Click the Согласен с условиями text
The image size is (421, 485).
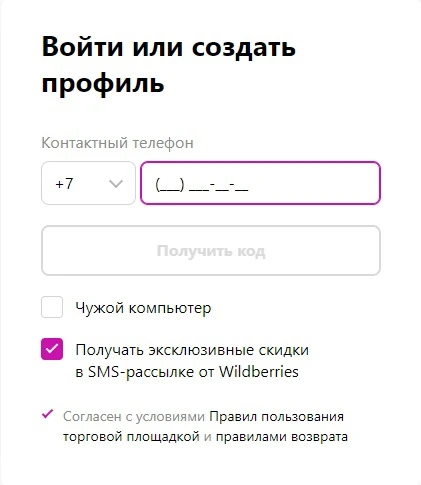[134, 416]
